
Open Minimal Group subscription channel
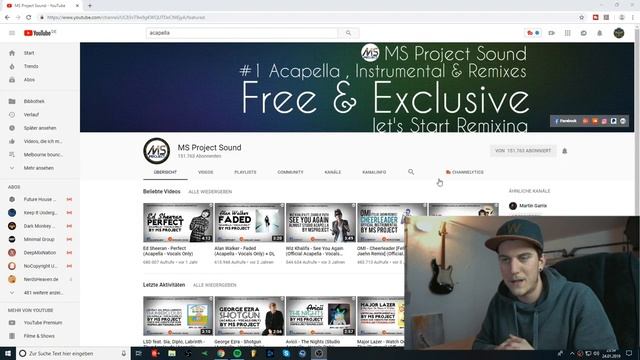(x=40, y=240)
